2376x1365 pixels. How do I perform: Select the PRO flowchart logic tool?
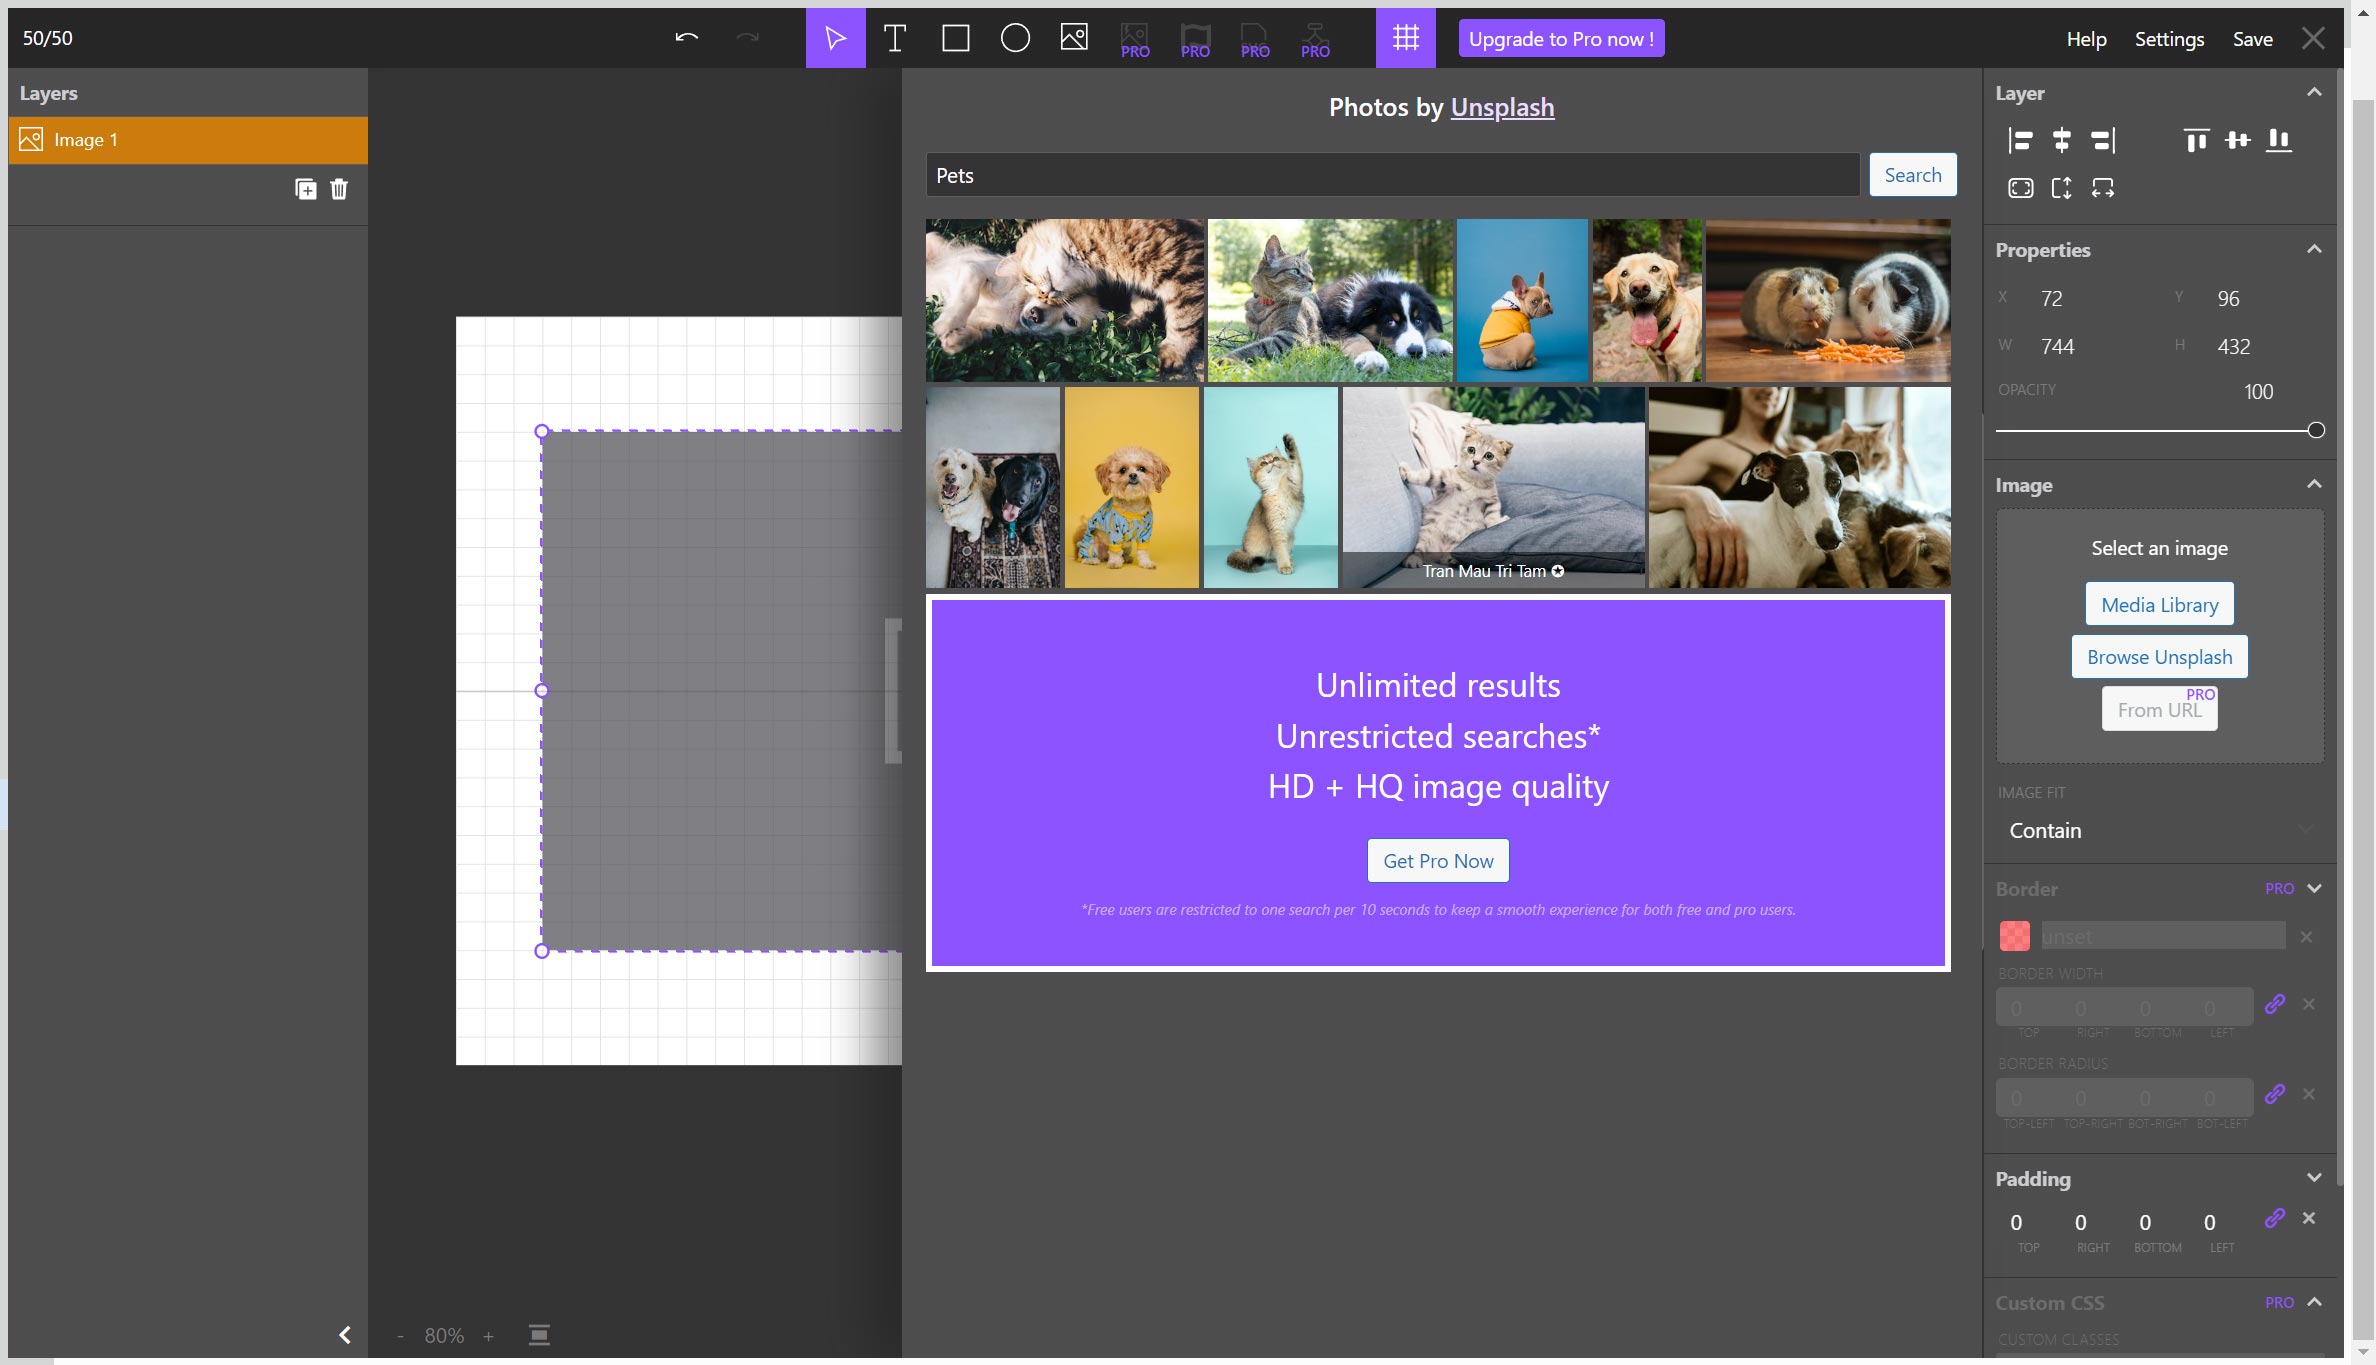coord(1315,40)
